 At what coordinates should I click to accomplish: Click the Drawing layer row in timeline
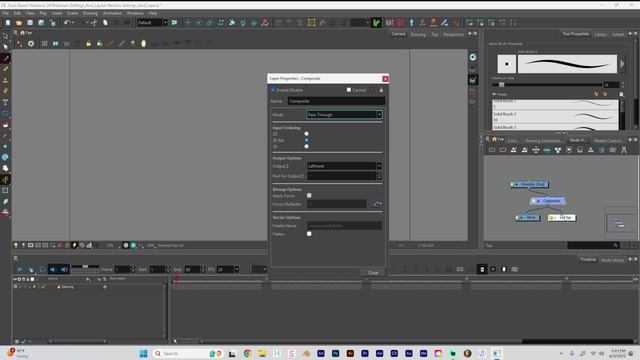pos(88,287)
